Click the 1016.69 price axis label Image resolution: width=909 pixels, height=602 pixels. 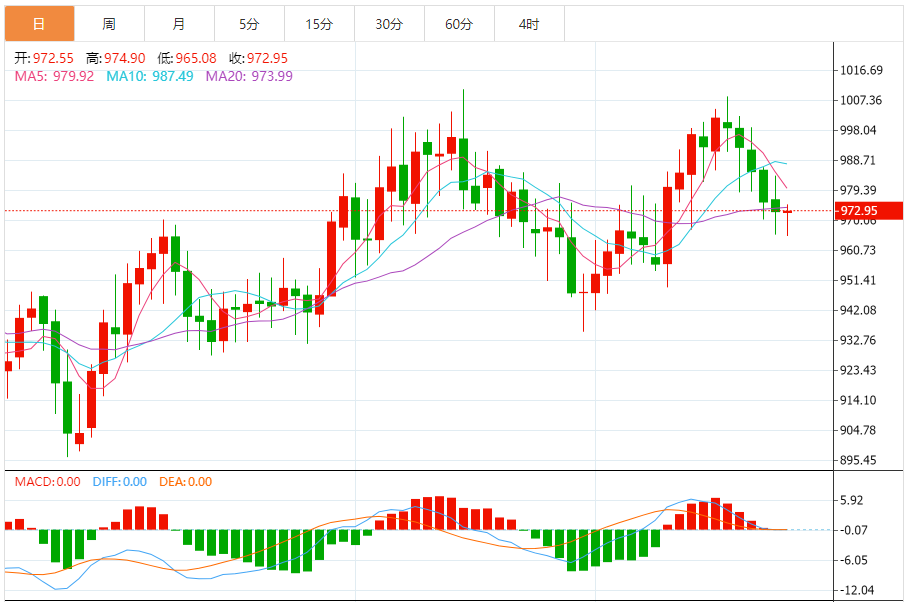tap(861, 70)
